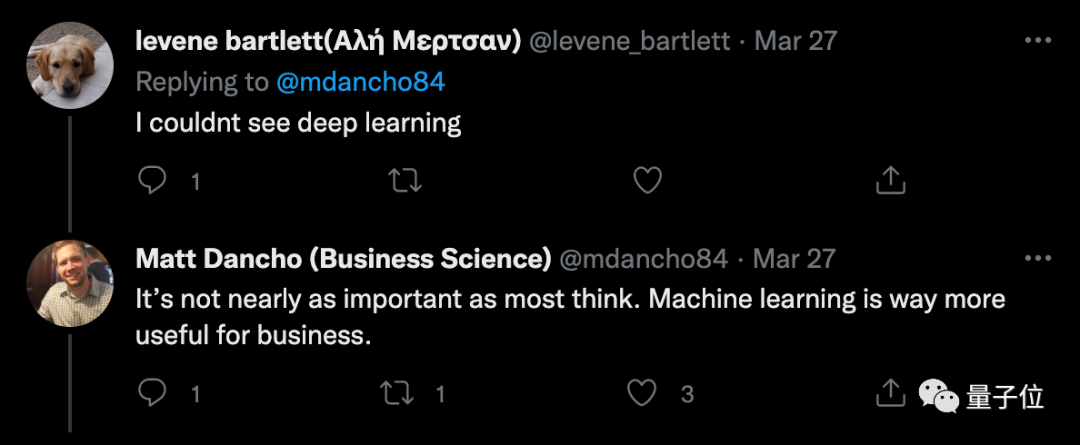Image resolution: width=1080 pixels, height=445 pixels.
Task: Share levene bartlett's tweet
Action: pos(889,181)
